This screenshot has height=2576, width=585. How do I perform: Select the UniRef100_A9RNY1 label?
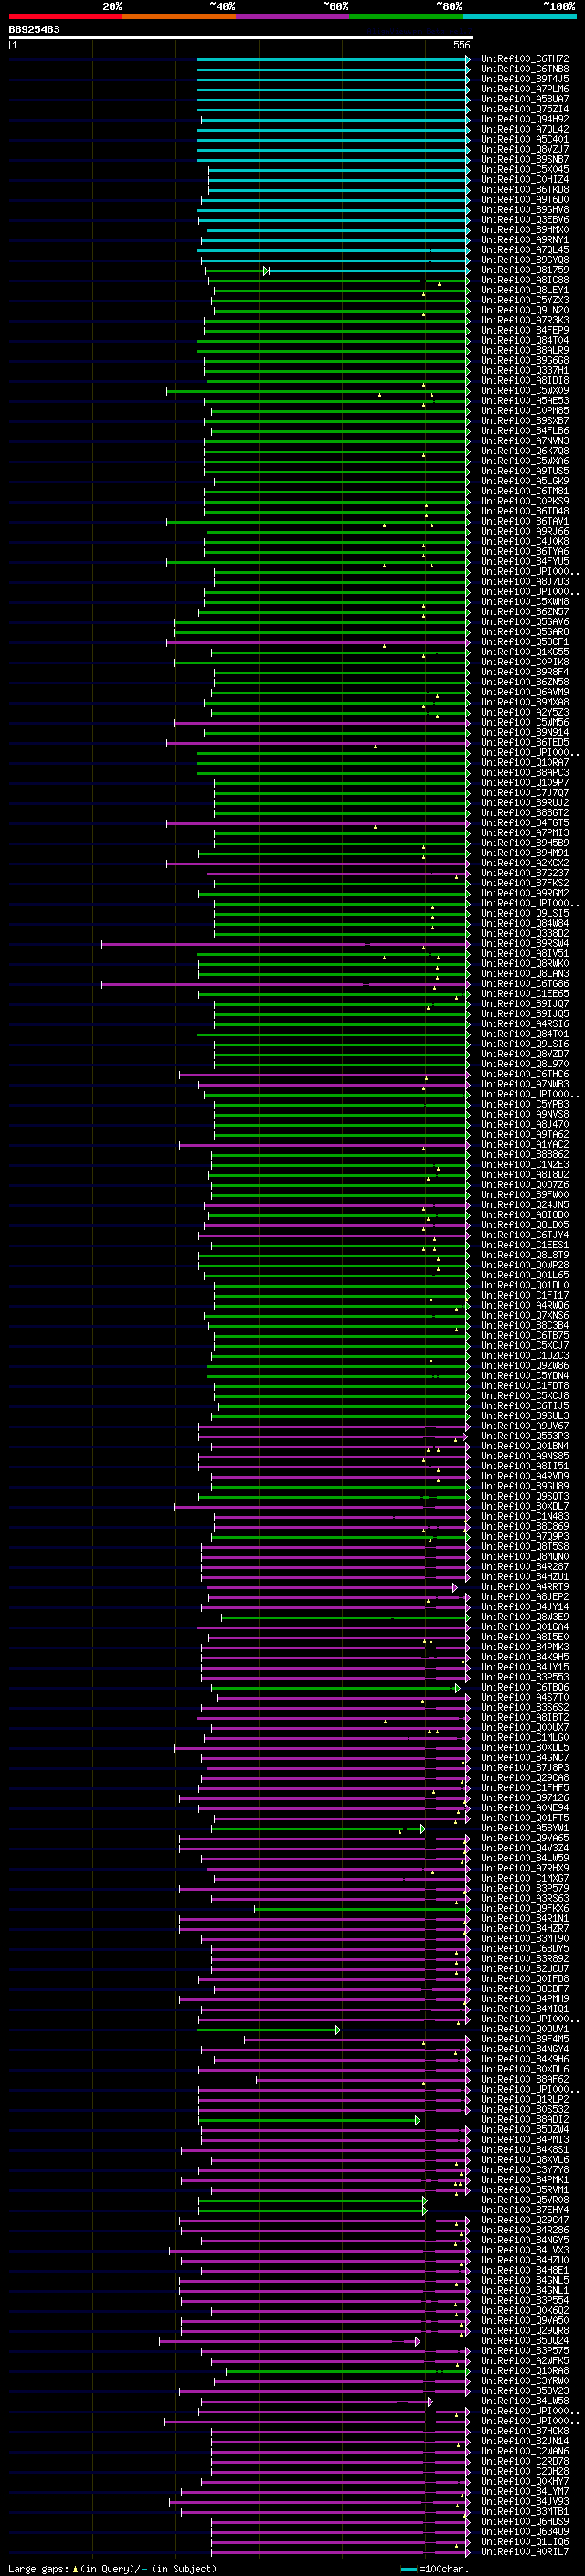click(525, 241)
